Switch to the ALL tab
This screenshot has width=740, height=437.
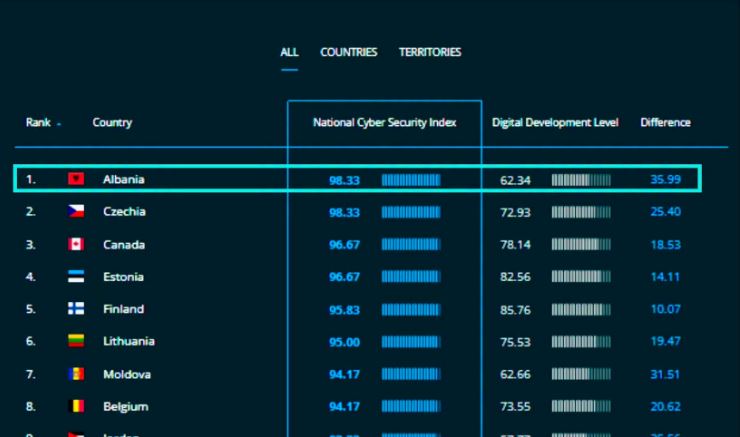[x=289, y=52]
